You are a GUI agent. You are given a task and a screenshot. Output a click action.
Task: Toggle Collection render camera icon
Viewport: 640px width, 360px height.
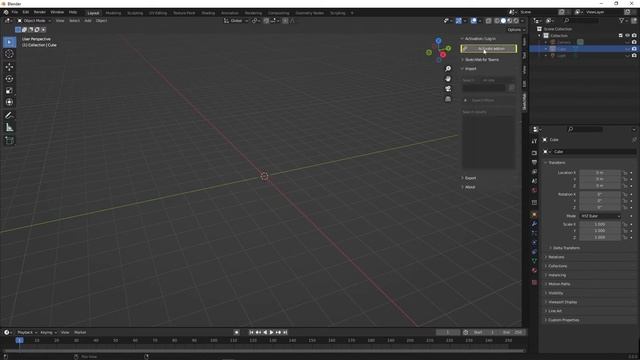pos(634,36)
